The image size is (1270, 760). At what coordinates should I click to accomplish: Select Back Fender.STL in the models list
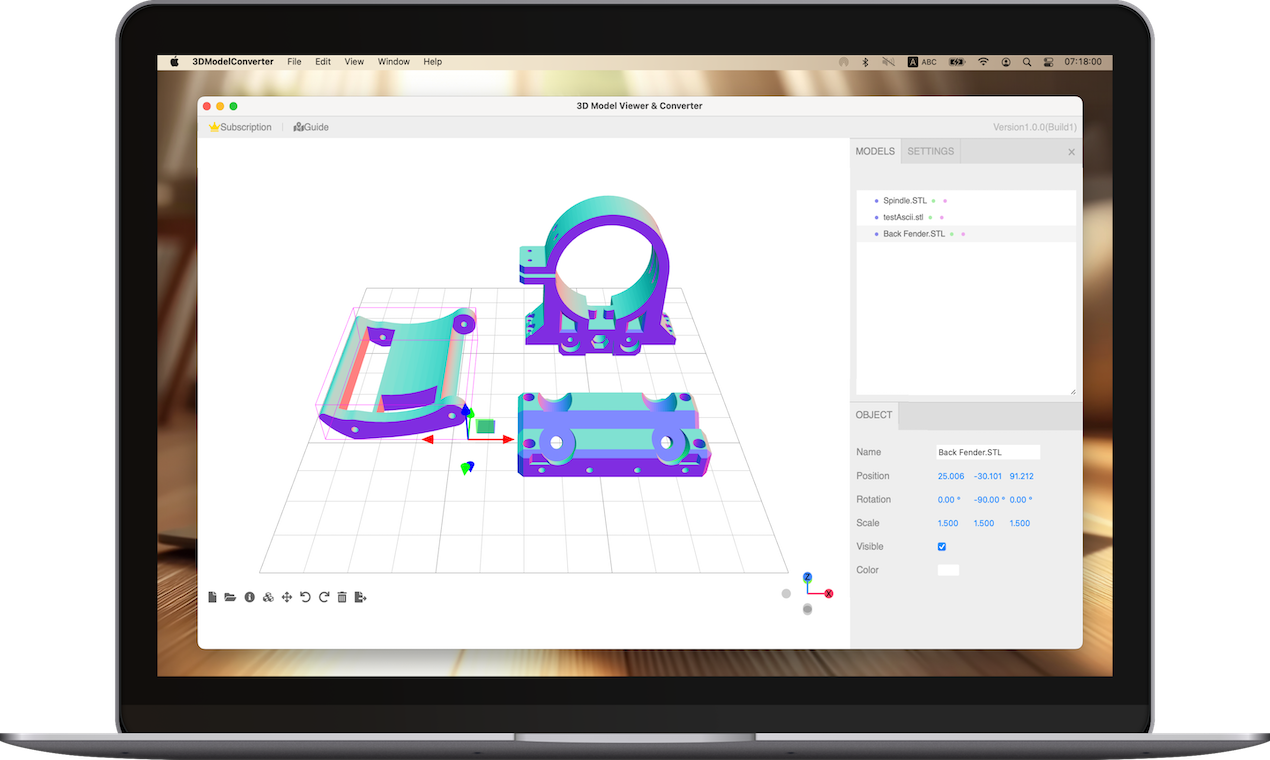pos(966,234)
